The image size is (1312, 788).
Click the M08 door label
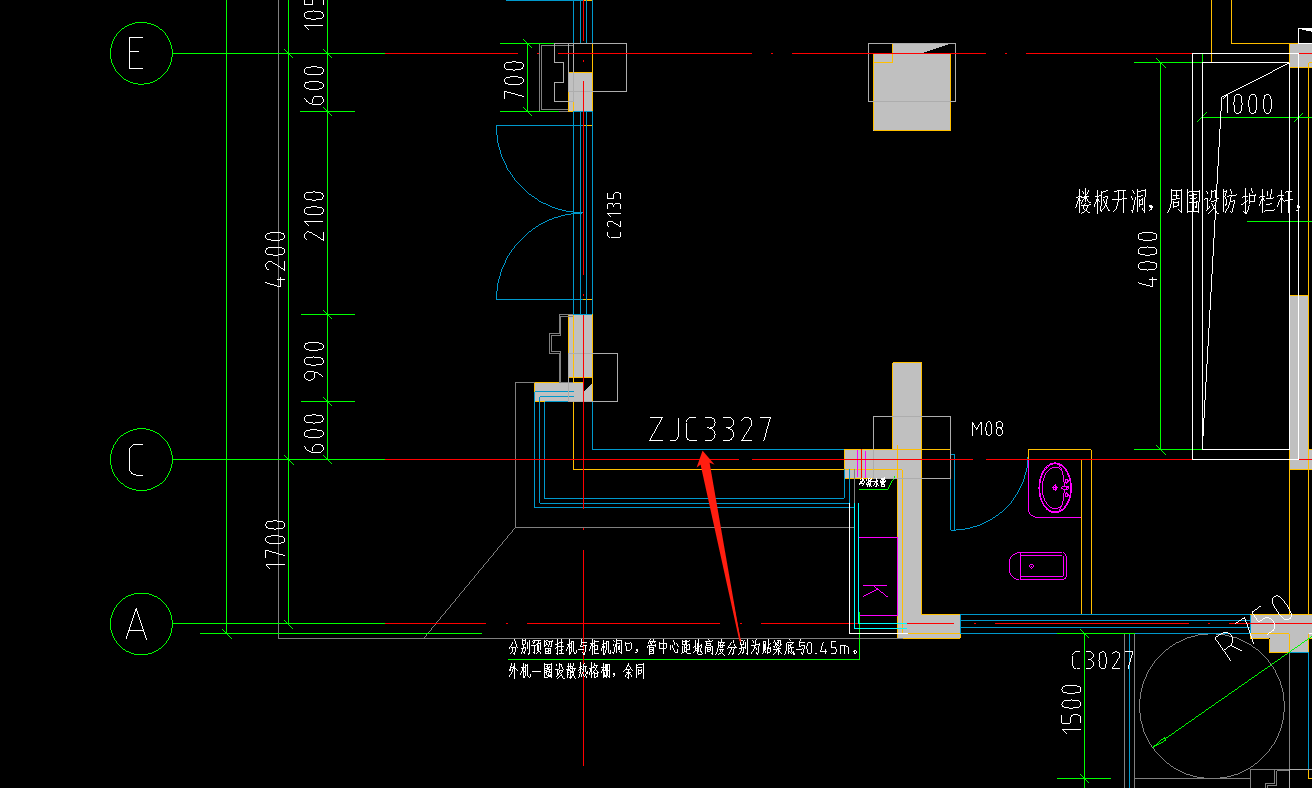click(x=987, y=429)
